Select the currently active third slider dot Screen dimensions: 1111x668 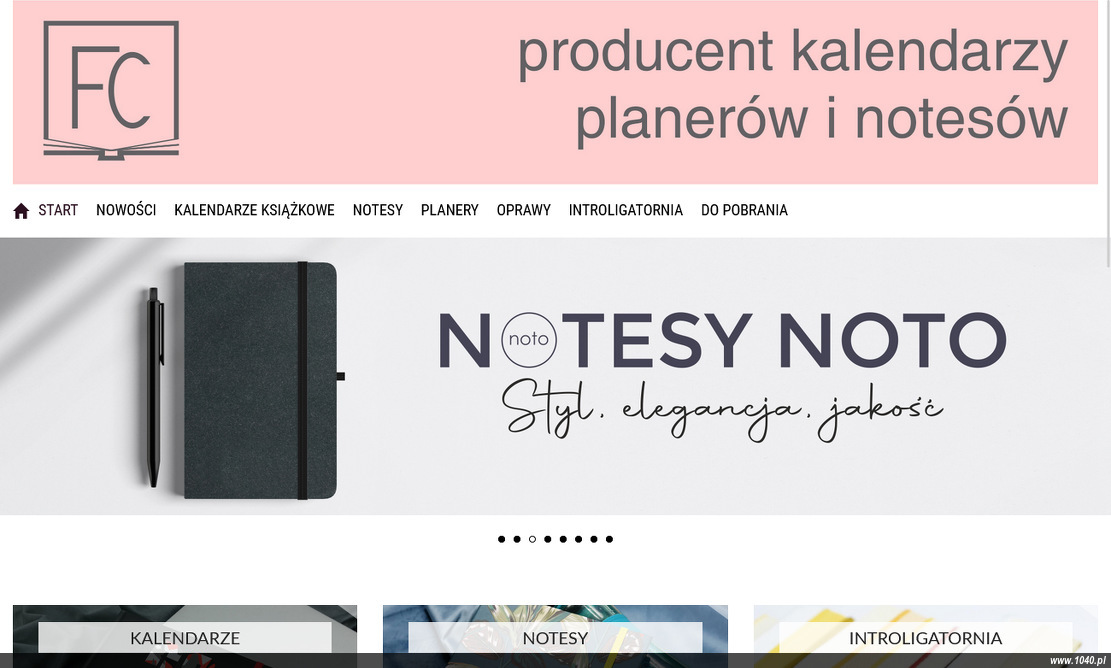coord(532,539)
